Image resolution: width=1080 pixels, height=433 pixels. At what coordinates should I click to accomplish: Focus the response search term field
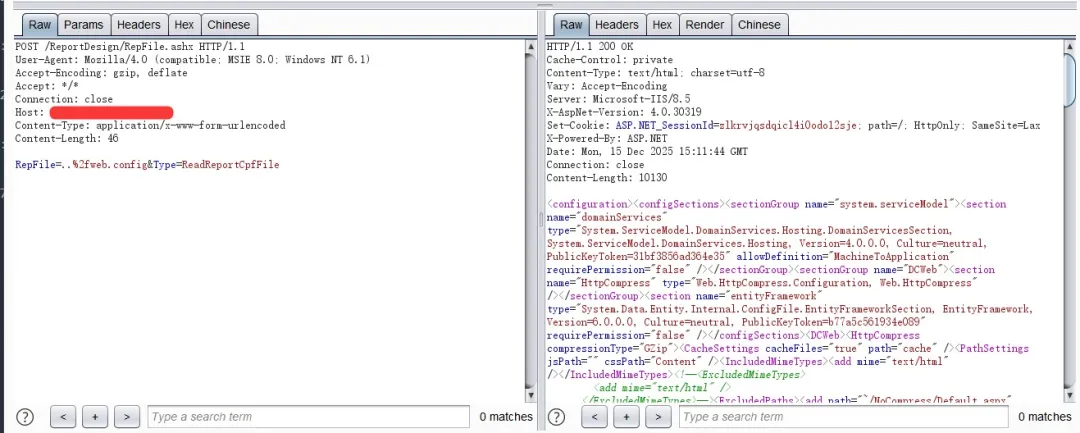(x=842, y=416)
